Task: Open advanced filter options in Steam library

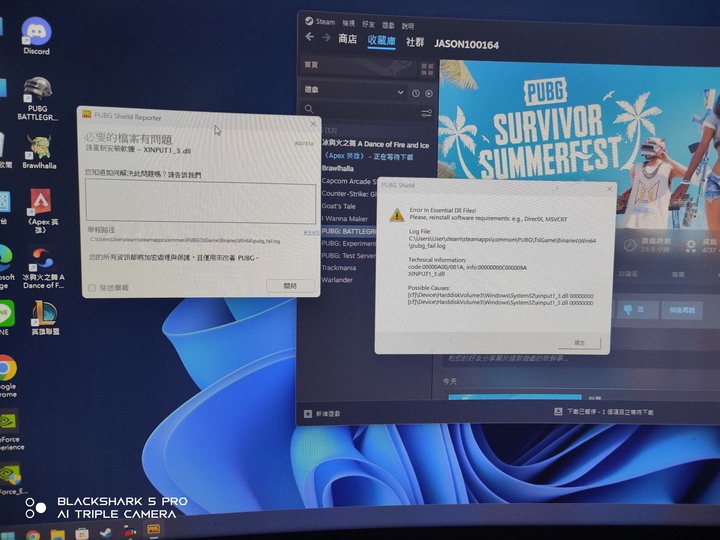Action: coord(427,113)
